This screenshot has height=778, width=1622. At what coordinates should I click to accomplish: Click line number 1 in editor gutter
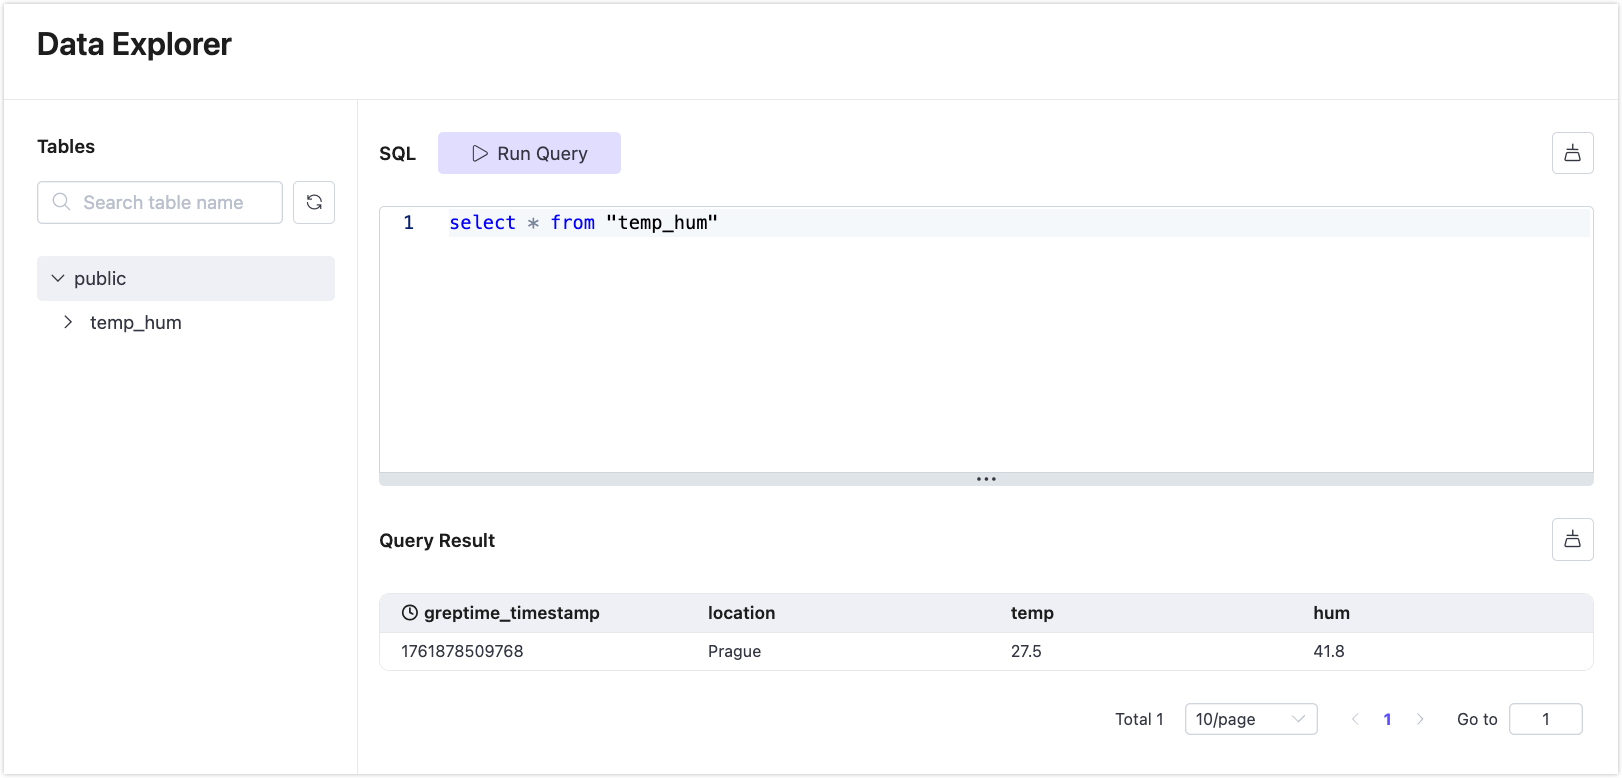(408, 223)
